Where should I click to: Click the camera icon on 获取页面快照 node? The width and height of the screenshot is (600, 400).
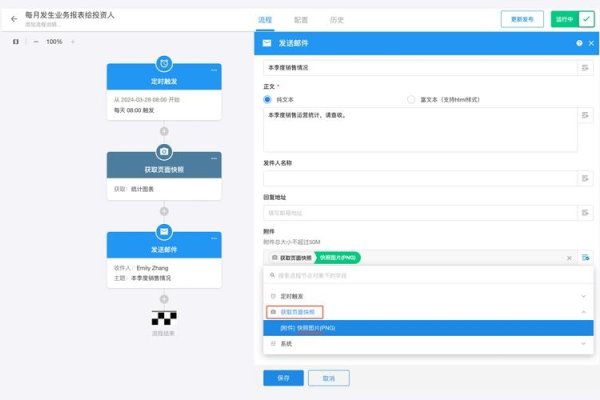pyautogui.click(x=164, y=152)
